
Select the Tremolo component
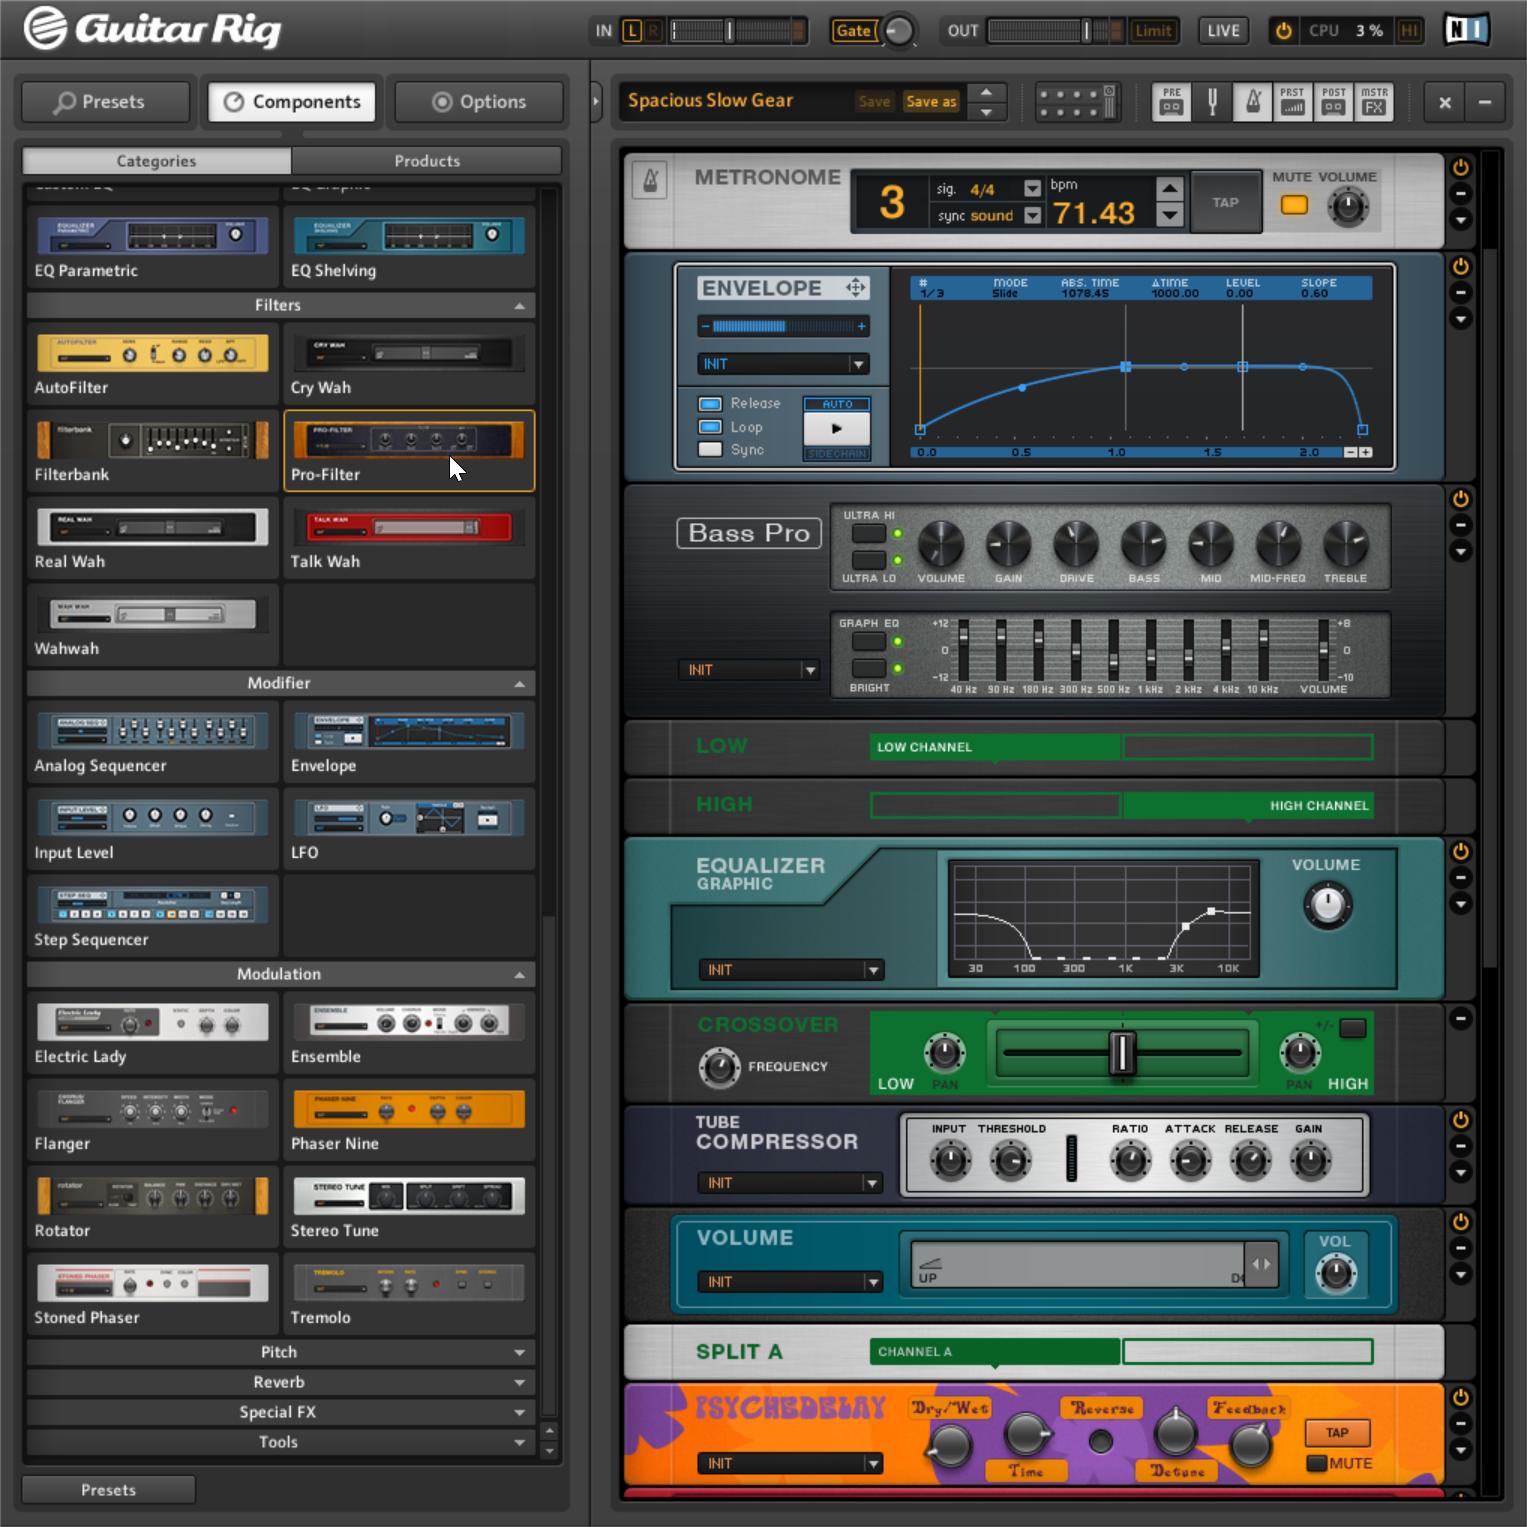pos(409,1294)
